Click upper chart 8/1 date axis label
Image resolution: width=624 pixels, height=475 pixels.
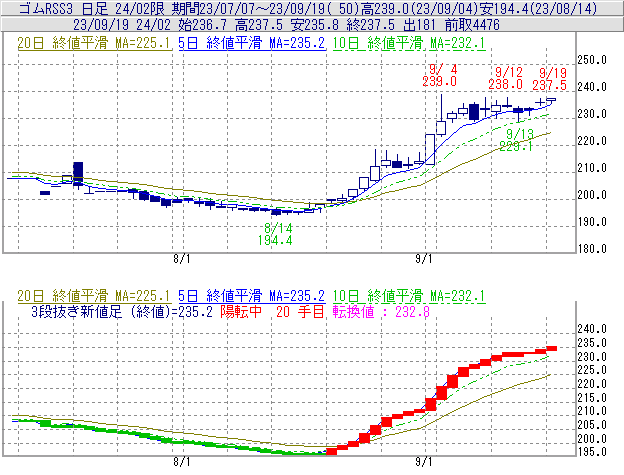[182, 259]
